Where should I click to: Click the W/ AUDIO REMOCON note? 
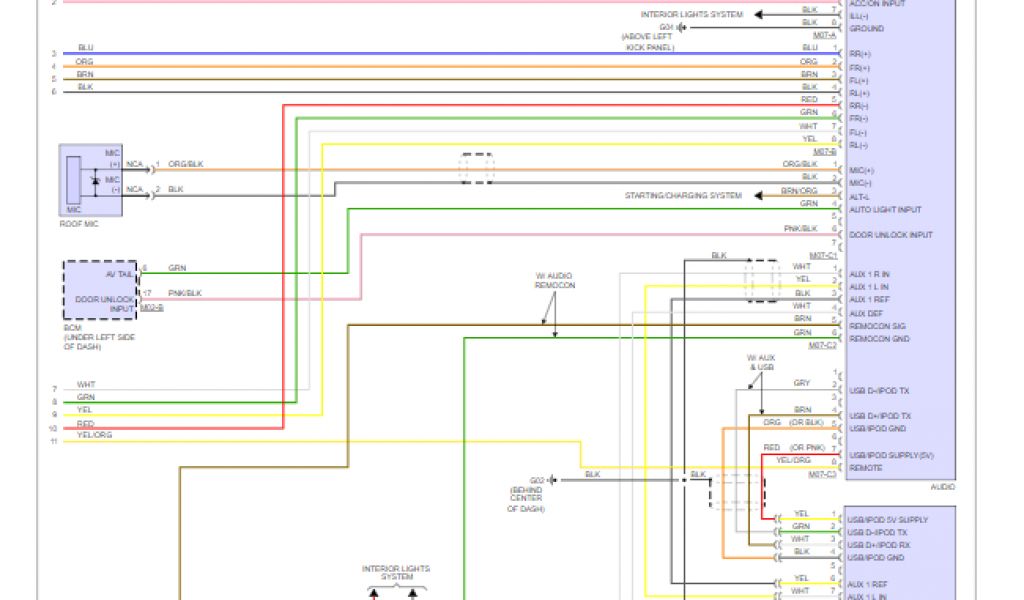(555, 280)
